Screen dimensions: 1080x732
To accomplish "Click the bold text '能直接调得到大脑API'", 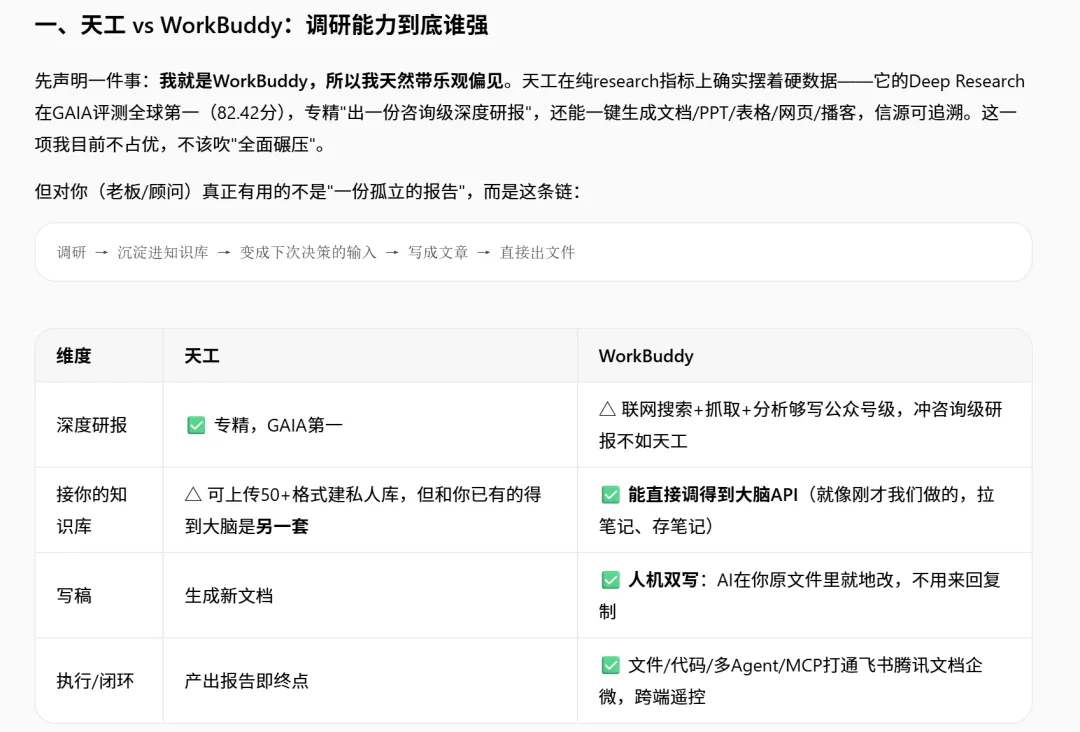I will tap(713, 494).
